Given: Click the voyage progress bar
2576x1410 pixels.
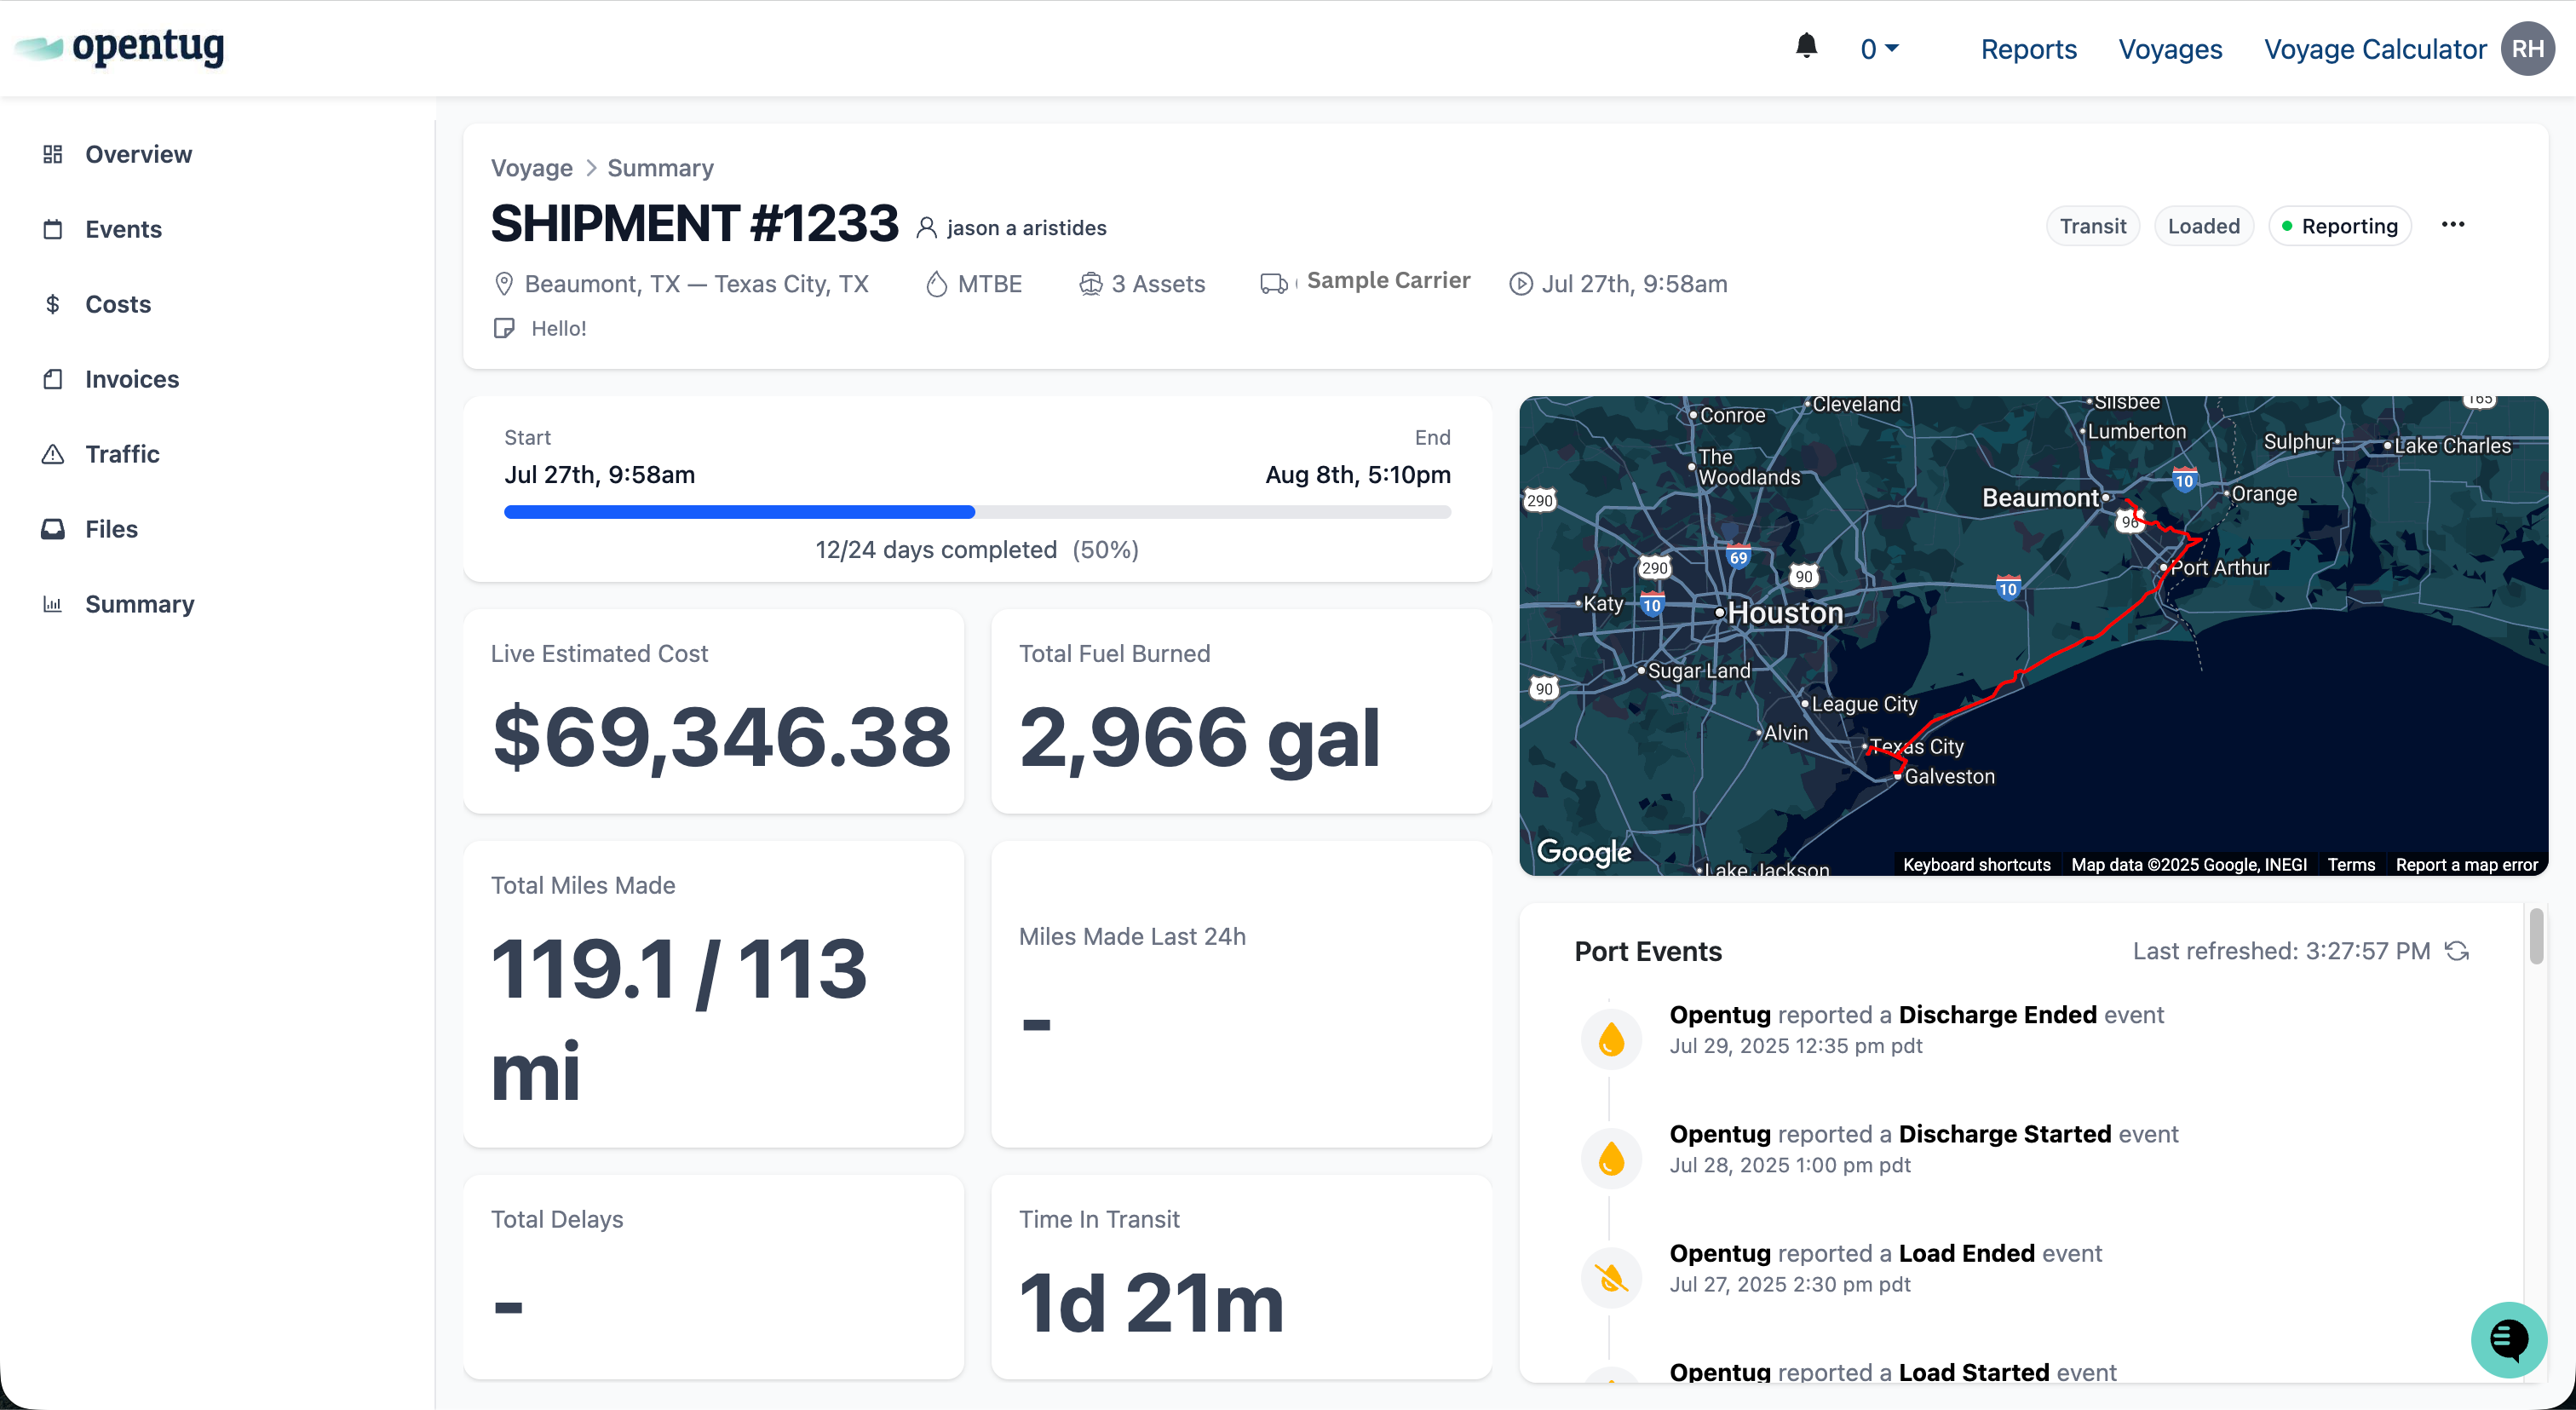Looking at the screenshot, I should point(976,512).
